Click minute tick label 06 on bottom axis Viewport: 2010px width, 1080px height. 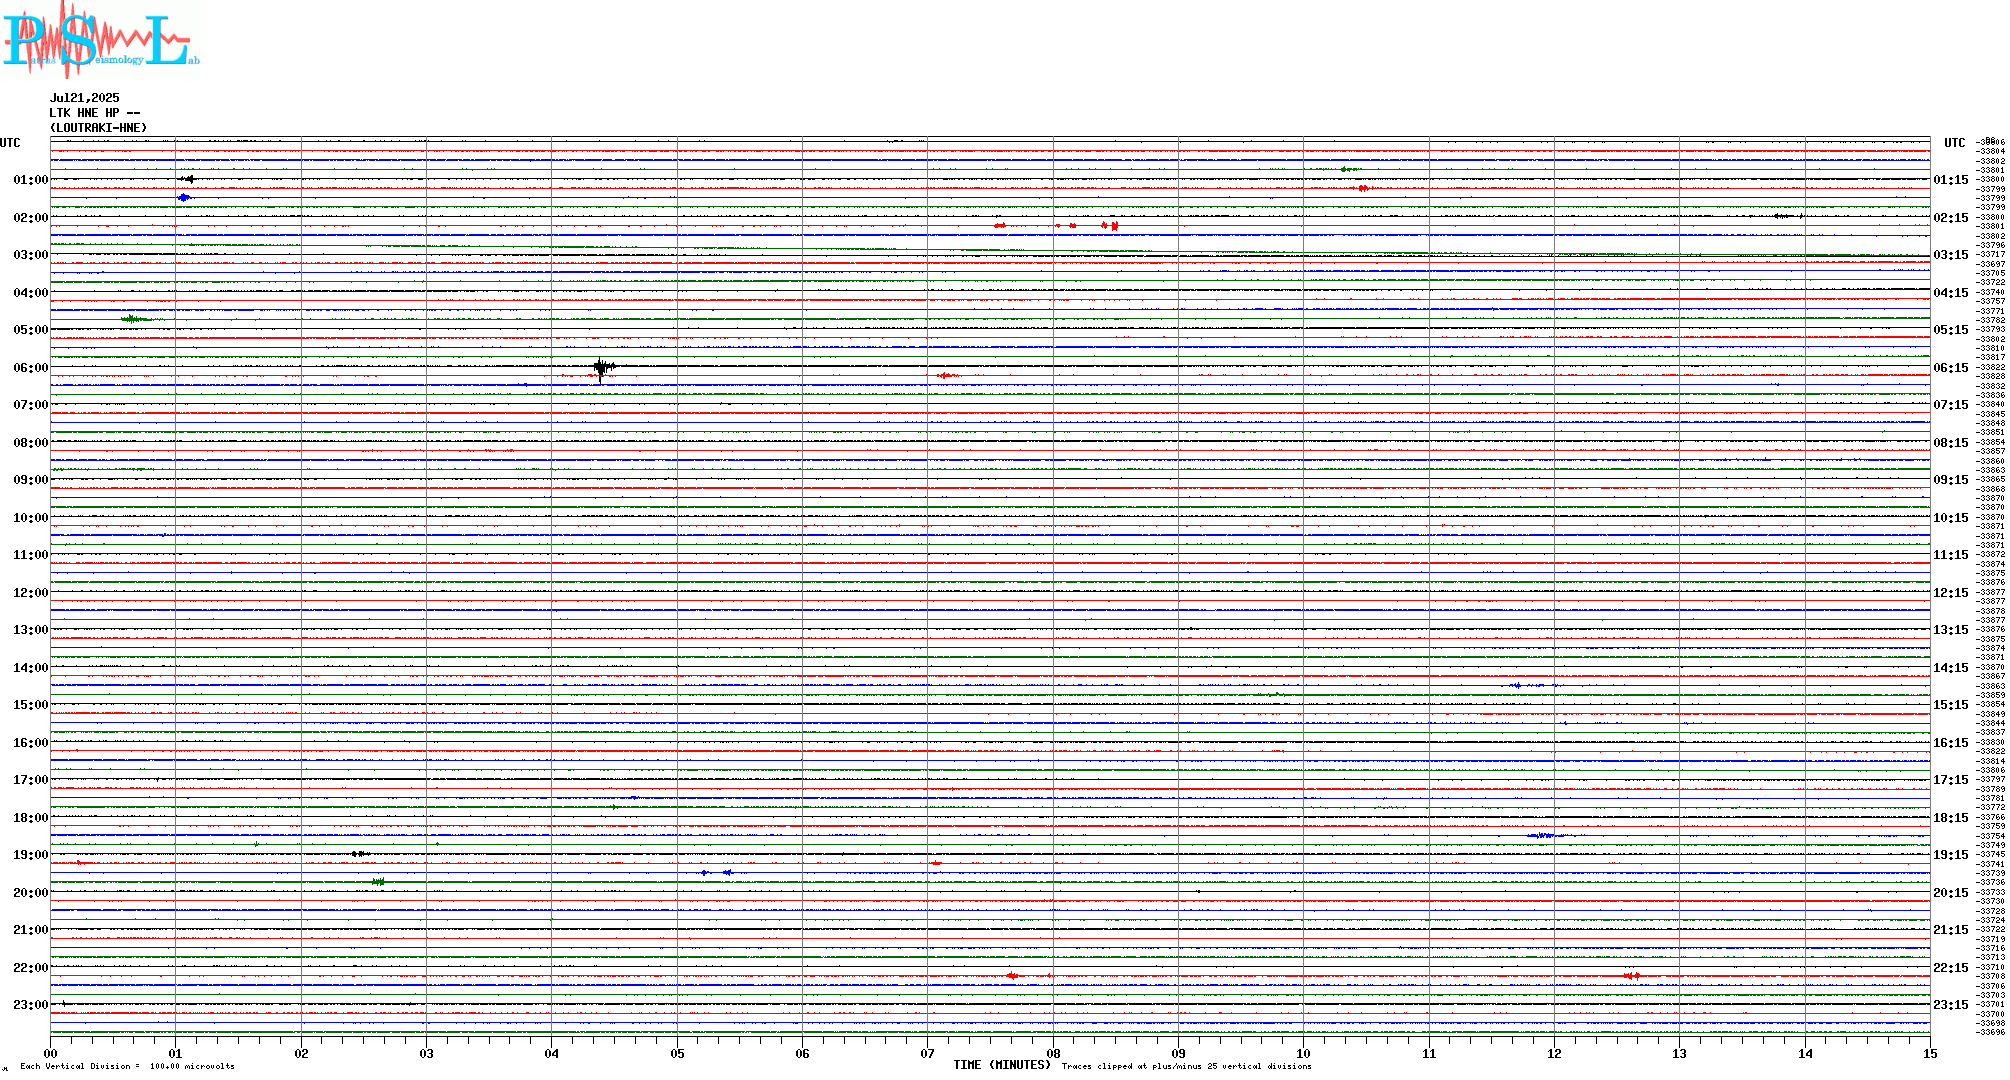[802, 1053]
